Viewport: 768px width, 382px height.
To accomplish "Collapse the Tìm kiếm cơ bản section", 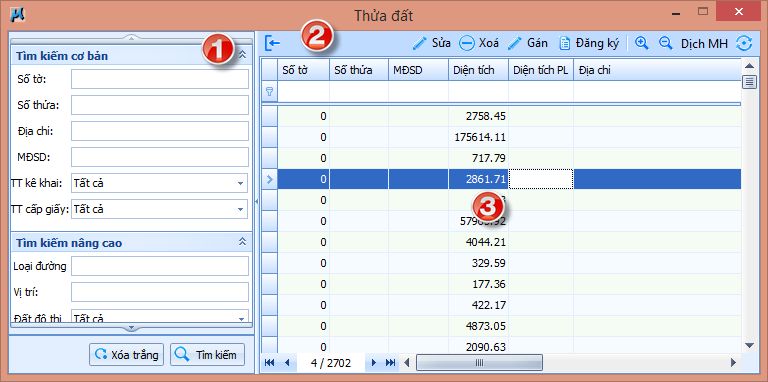I will (x=242, y=55).
